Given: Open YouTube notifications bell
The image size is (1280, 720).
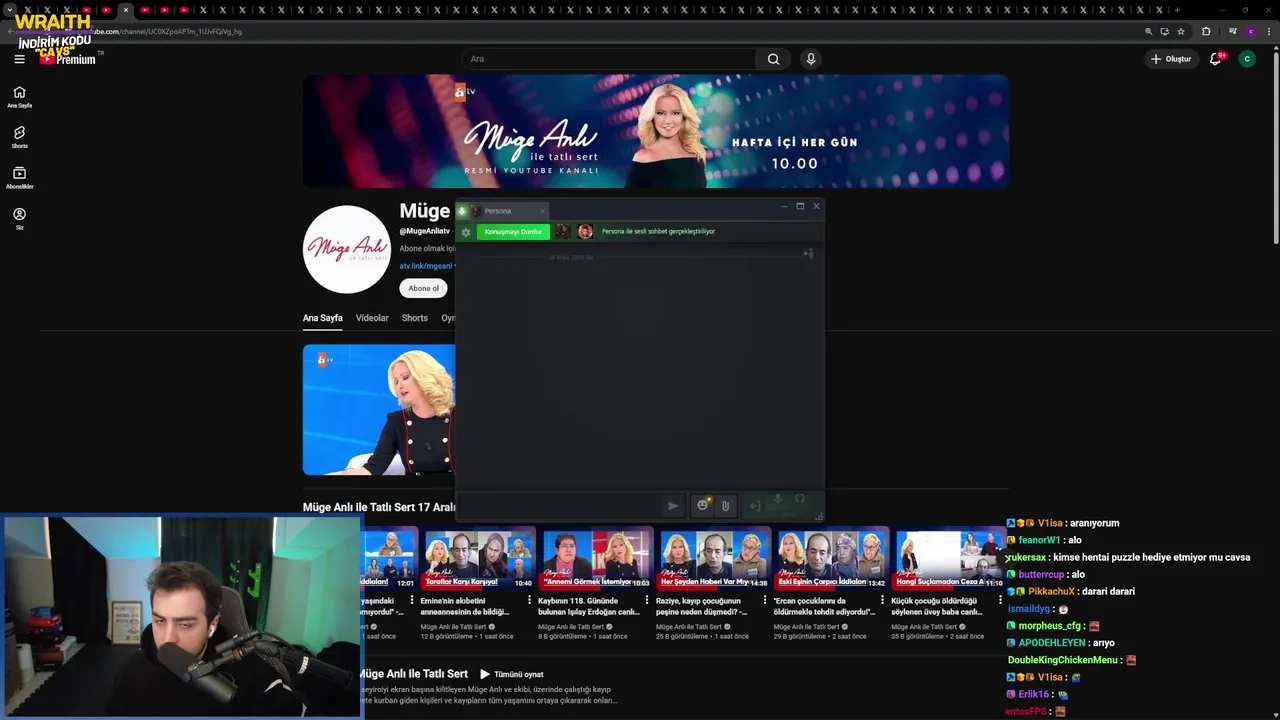Looking at the screenshot, I should pyautogui.click(x=1215, y=59).
